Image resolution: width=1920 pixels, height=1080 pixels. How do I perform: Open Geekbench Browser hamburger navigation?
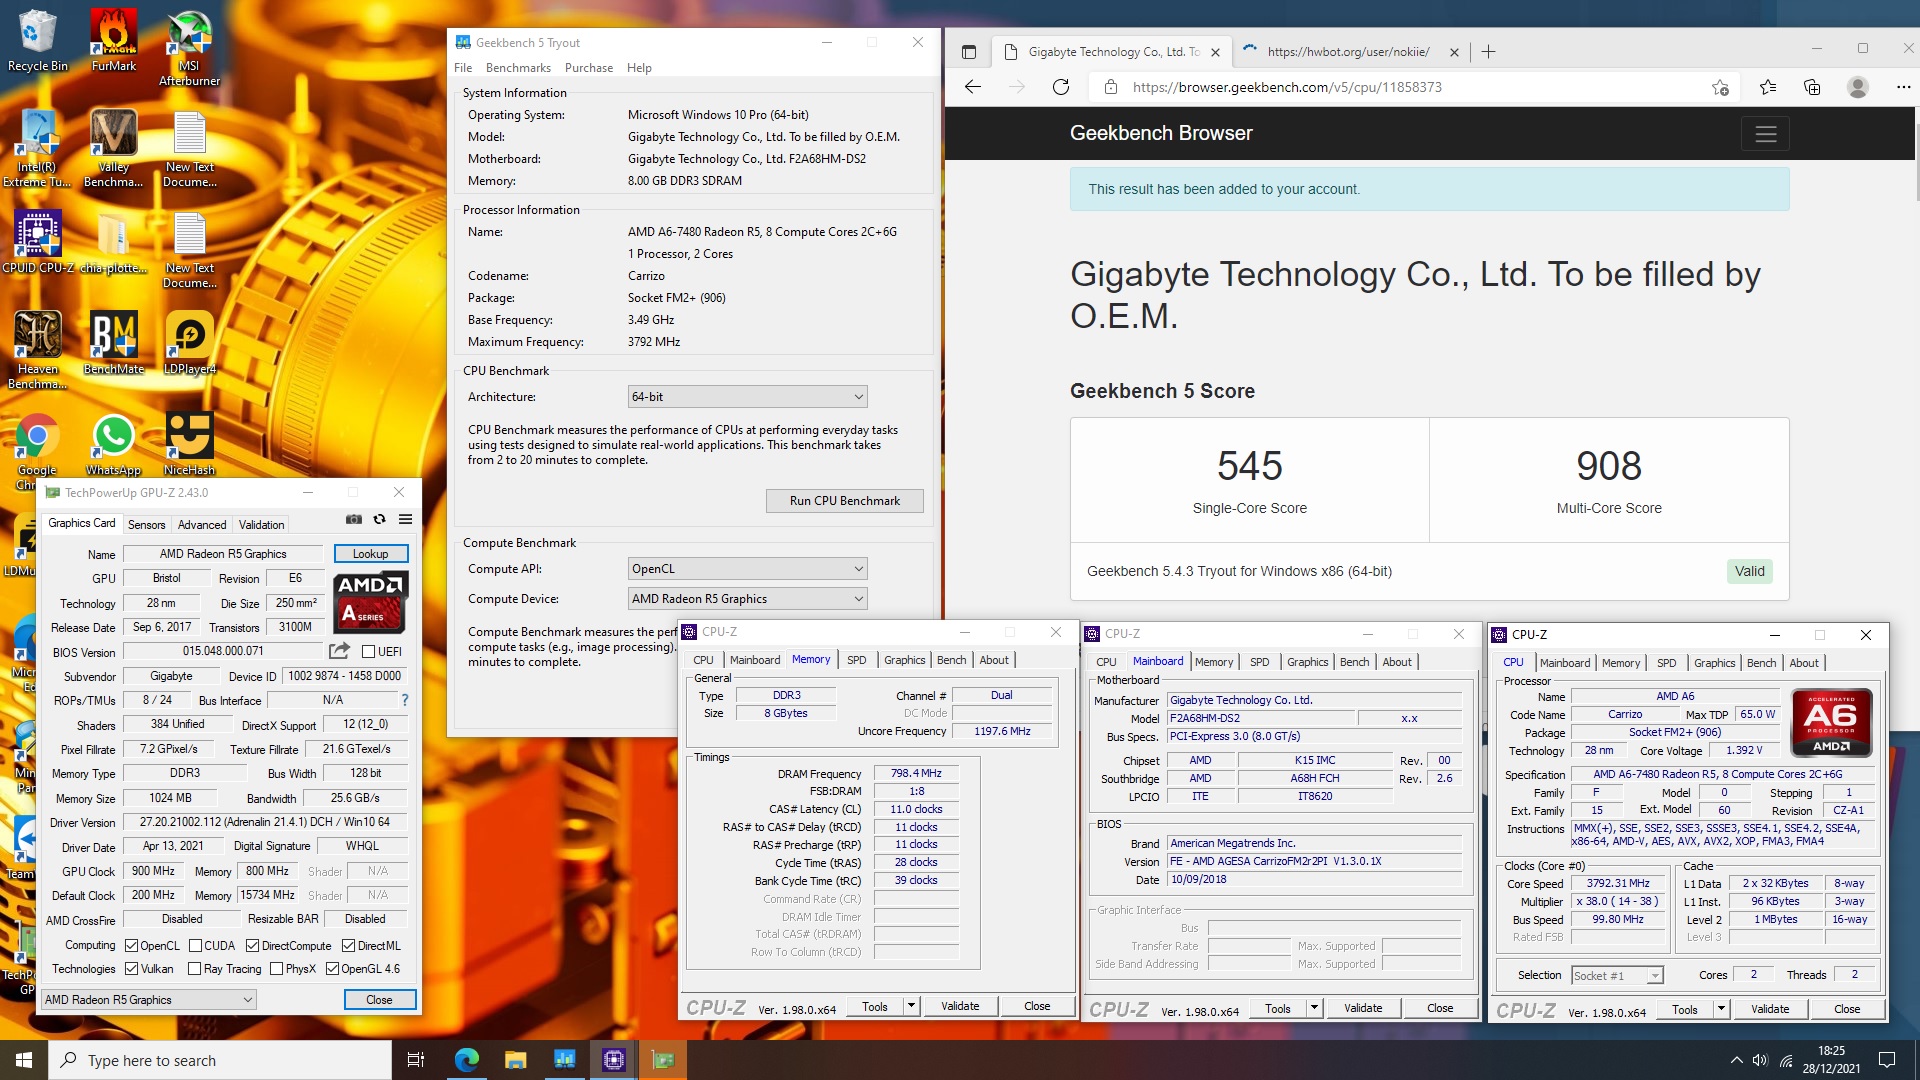[x=1766, y=133]
